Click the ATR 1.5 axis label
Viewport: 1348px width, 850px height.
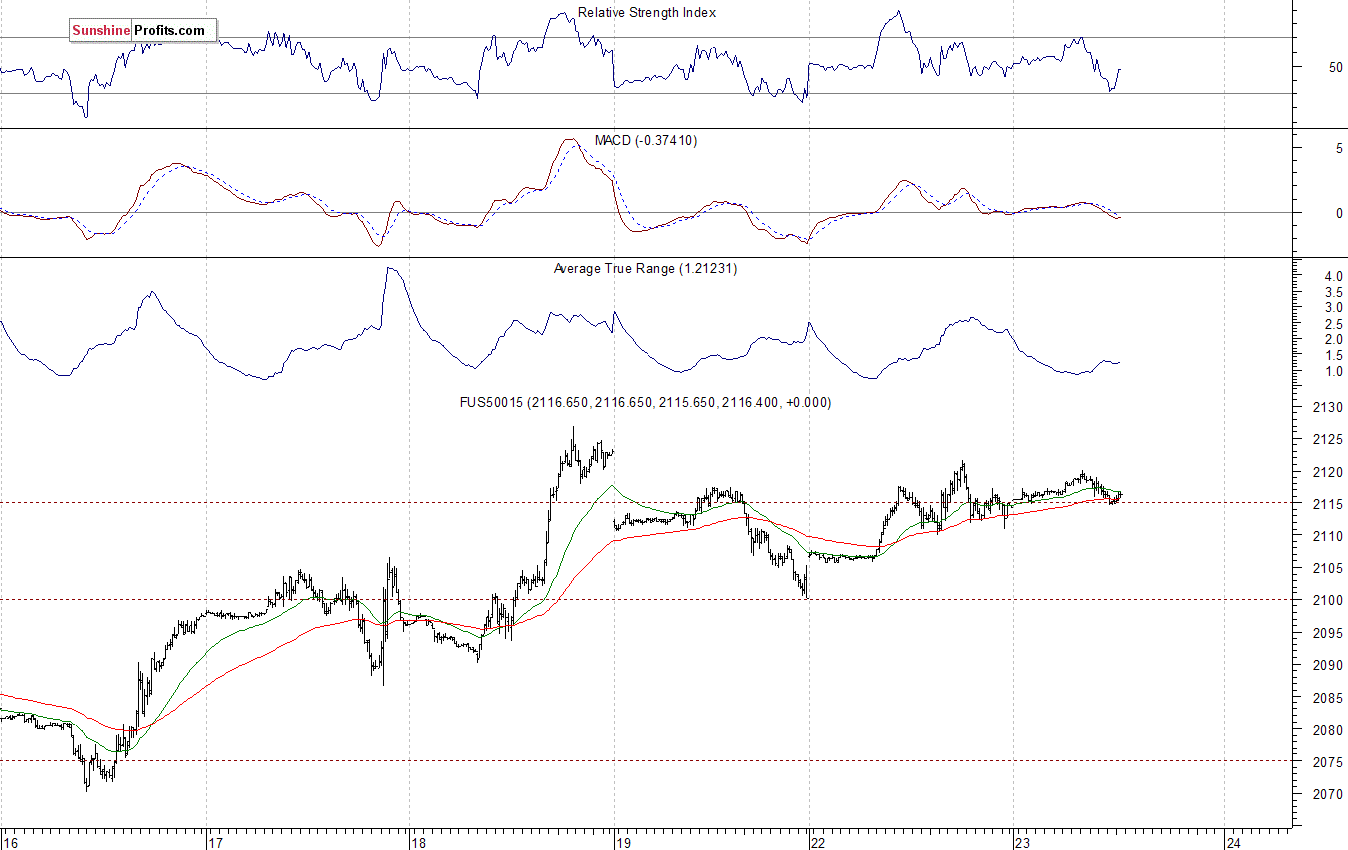pyautogui.click(x=1333, y=355)
